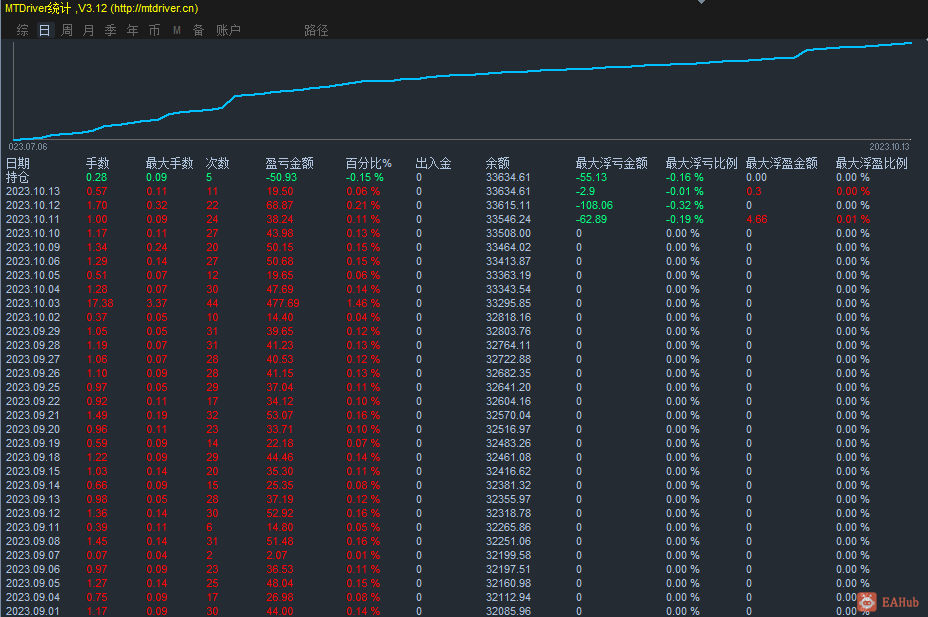
Task: Click profit value 2.07
Action: (277, 555)
